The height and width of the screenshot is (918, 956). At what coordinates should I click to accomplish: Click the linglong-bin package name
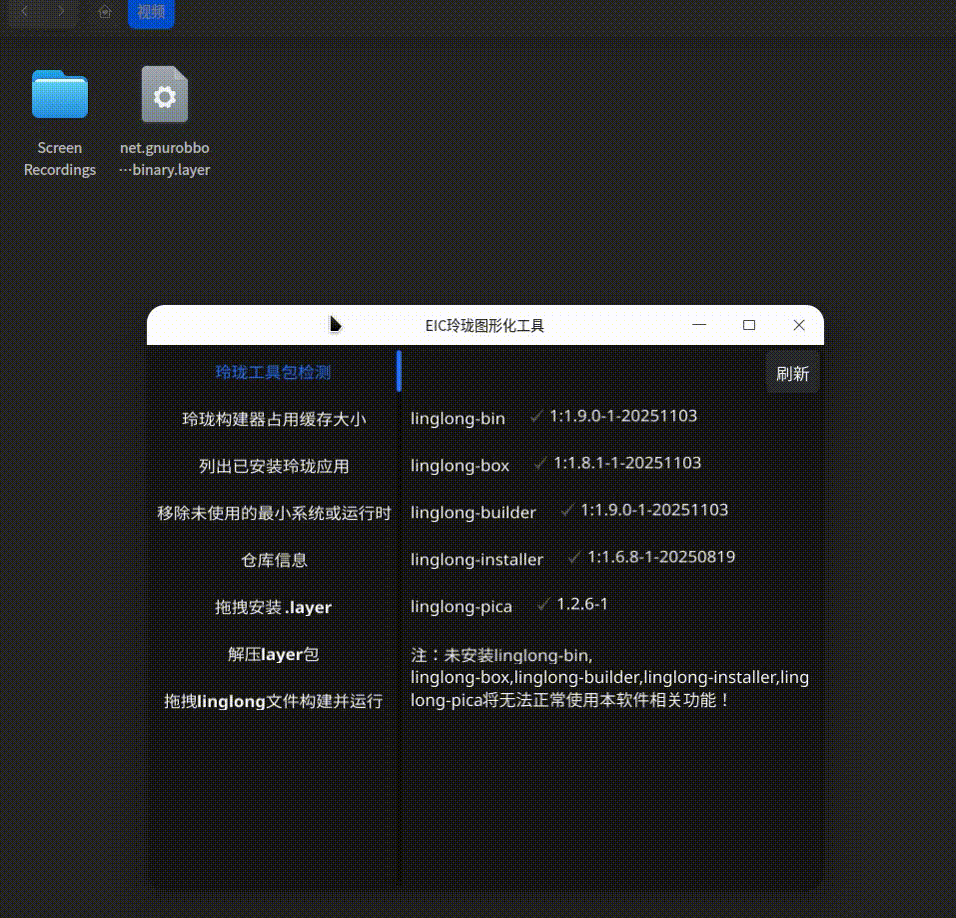click(458, 418)
